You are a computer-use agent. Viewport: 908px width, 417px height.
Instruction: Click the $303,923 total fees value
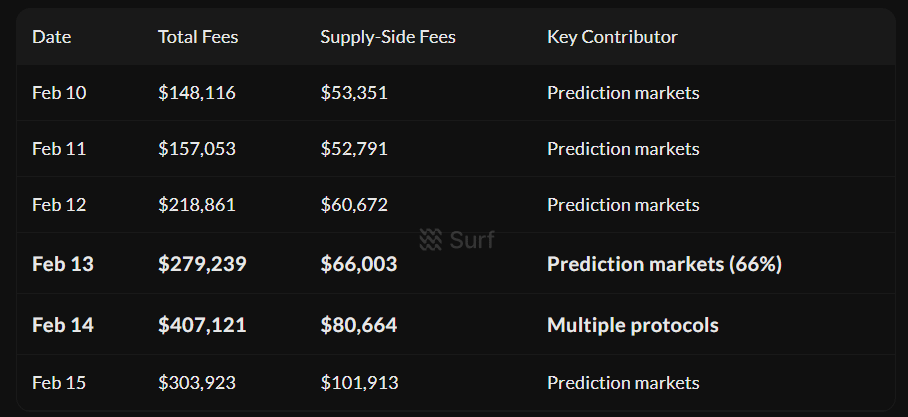click(197, 383)
